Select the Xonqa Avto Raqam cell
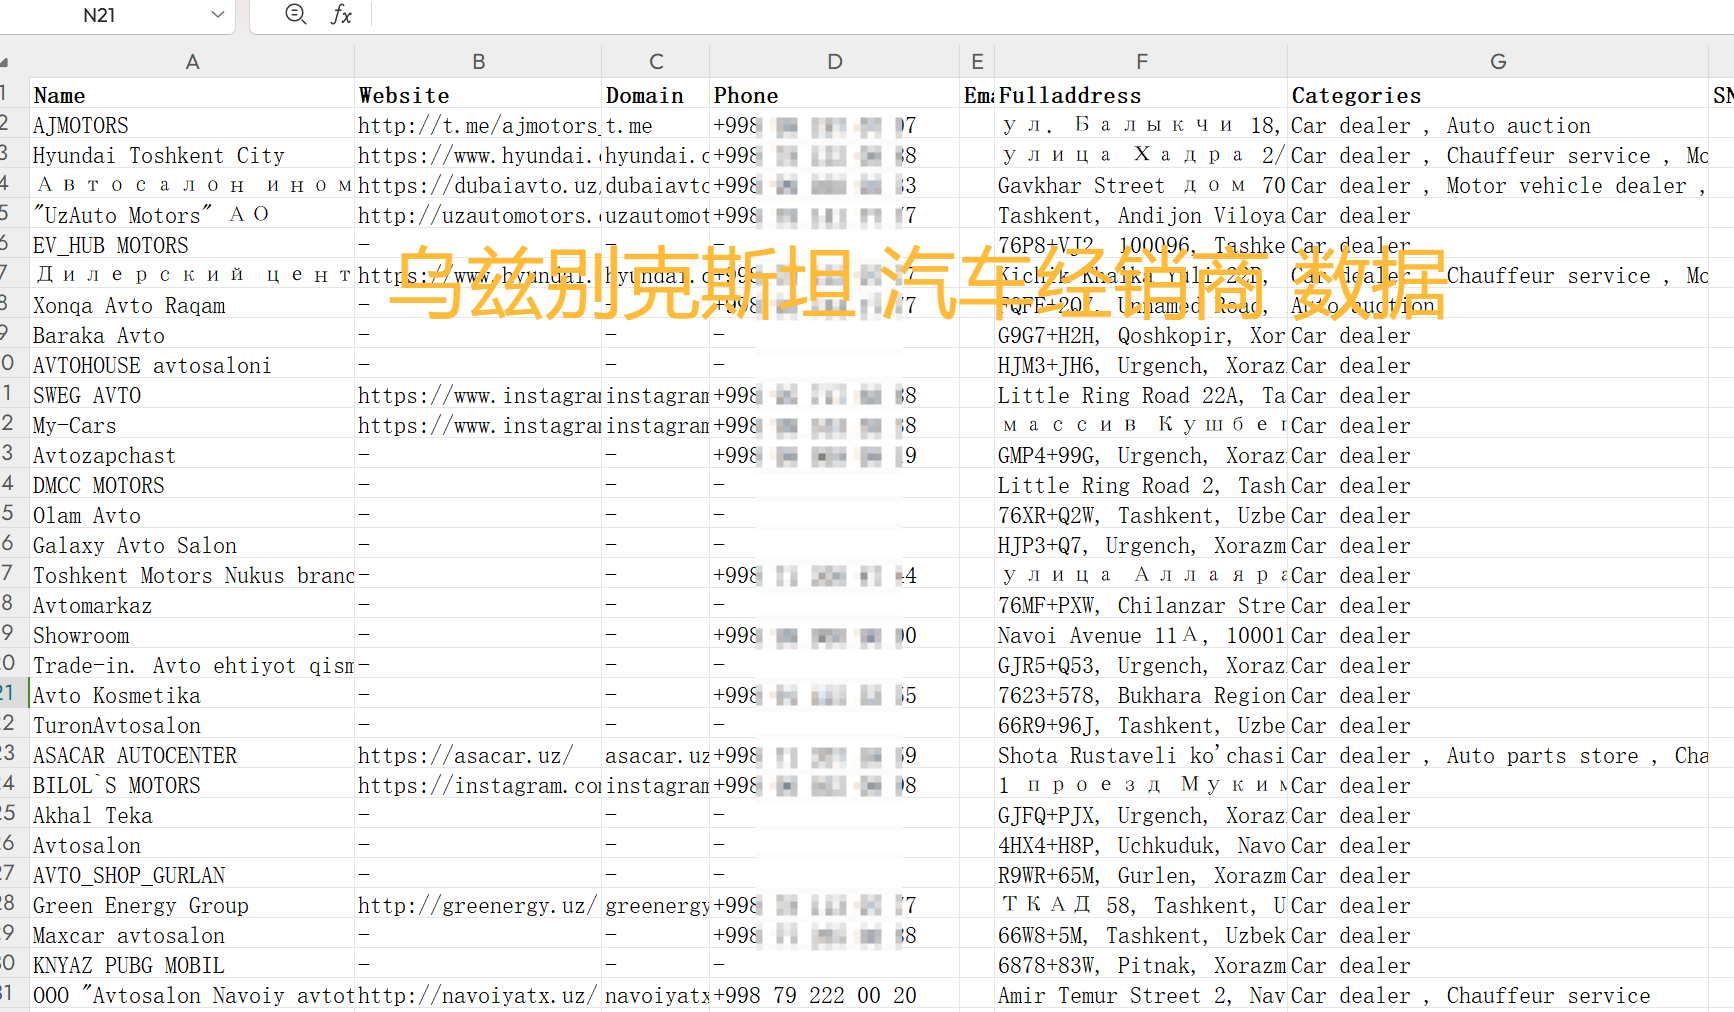Image resolution: width=1734 pixels, height=1012 pixels. 192,305
